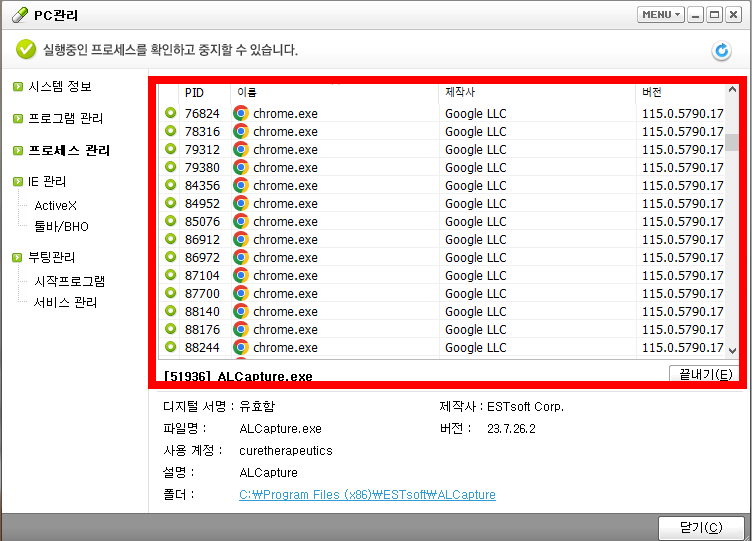Viewport: 752px width, 541px height.
Task: Select version cell in row 78316
Action: click(682, 131)
